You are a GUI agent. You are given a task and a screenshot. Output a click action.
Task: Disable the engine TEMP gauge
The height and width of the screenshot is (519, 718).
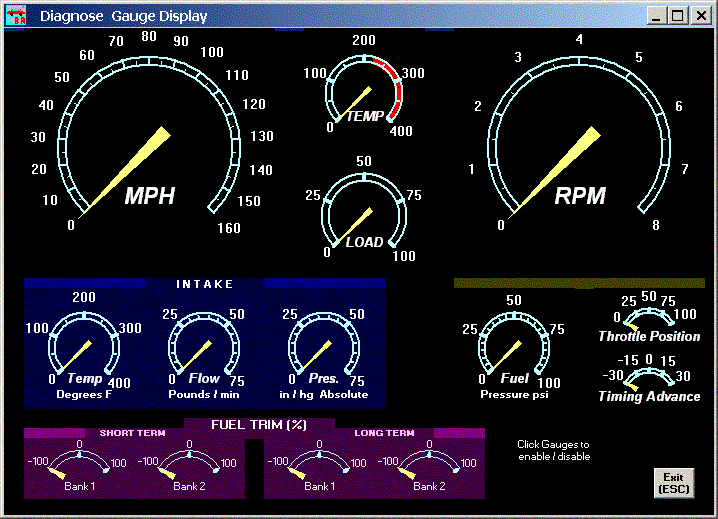363,92
